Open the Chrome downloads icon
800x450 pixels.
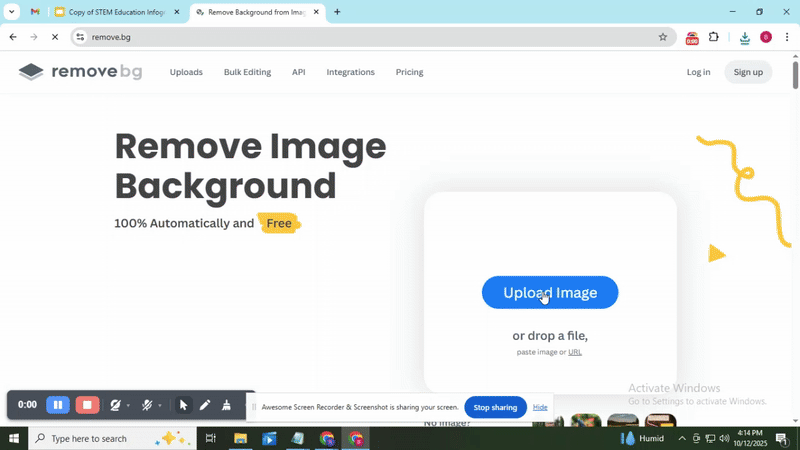pyautogui.click(x=744, y=37)
